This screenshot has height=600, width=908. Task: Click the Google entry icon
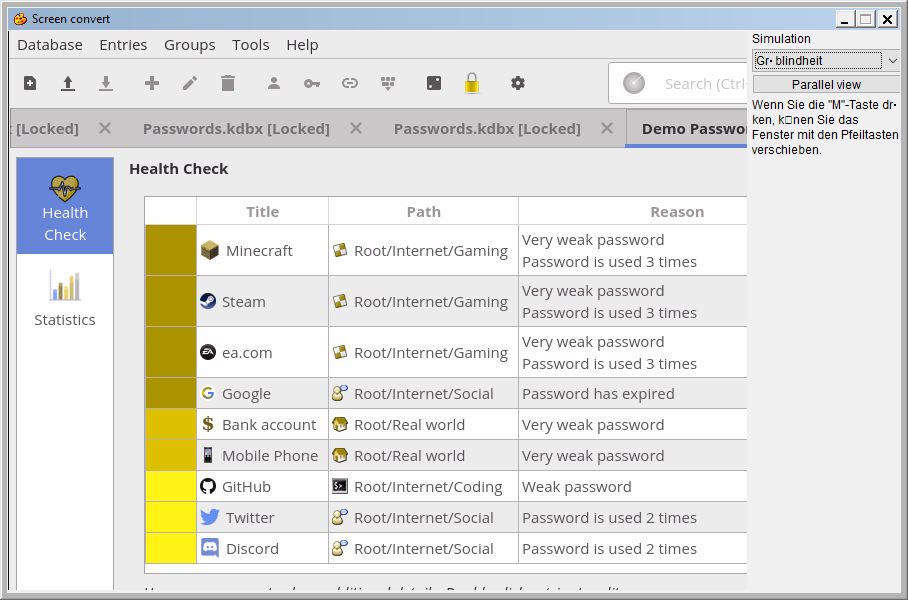tap(208, 393)
